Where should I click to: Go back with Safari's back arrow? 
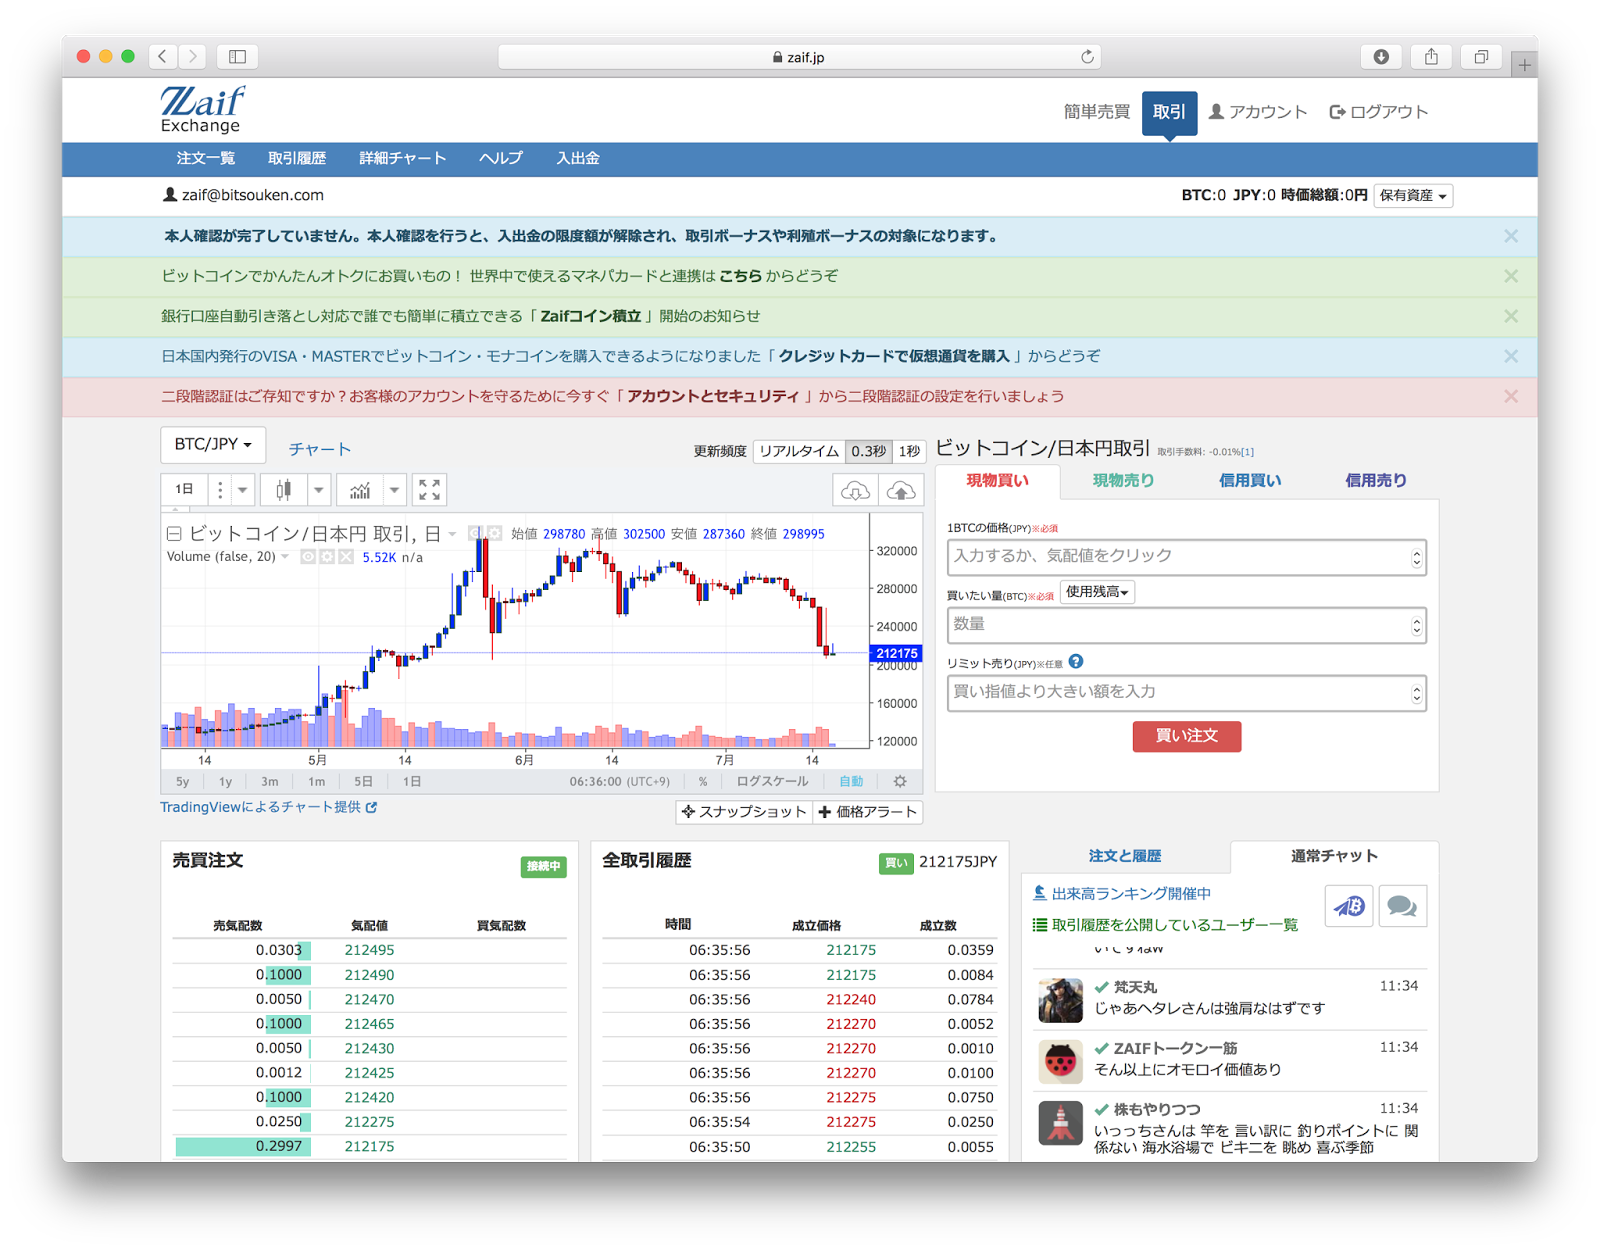point(163,57)
